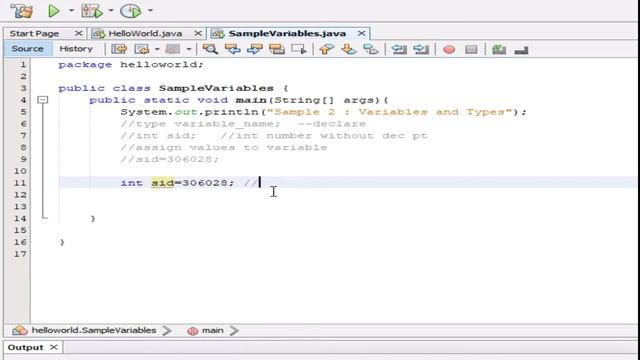Click Find Next Occurrence icon
Image resolution: width=640 pixels, height=360 pixels.
[x=255, y=49]
